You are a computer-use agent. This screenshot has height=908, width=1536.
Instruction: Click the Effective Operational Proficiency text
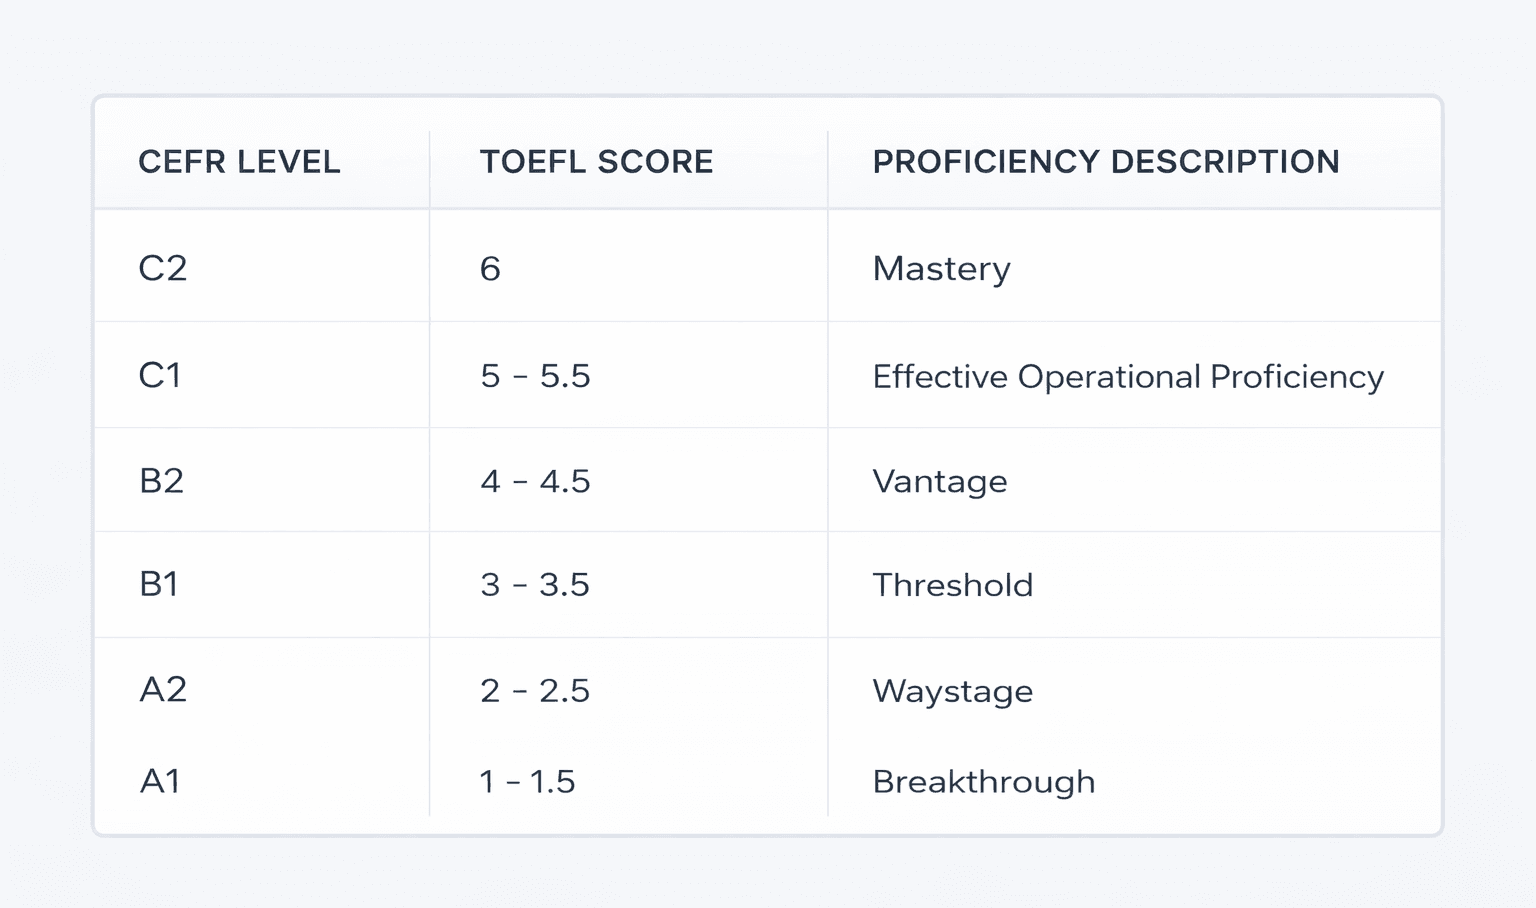pyautogui.click(x=1127, y=377)
